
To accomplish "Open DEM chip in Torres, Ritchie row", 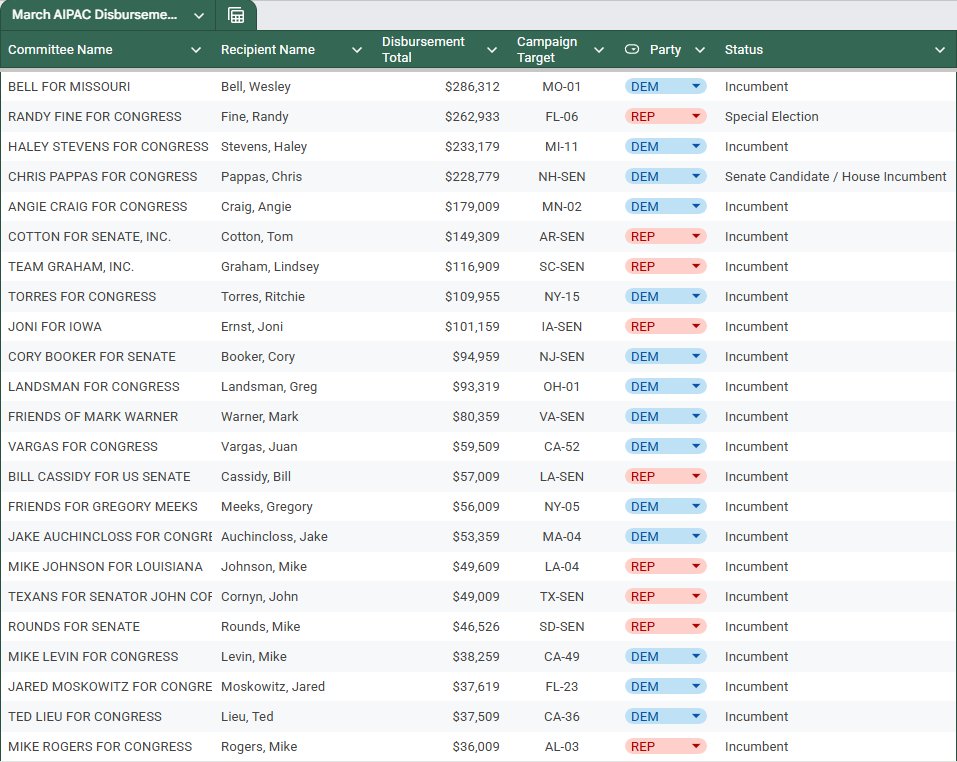I will point(665,297).
